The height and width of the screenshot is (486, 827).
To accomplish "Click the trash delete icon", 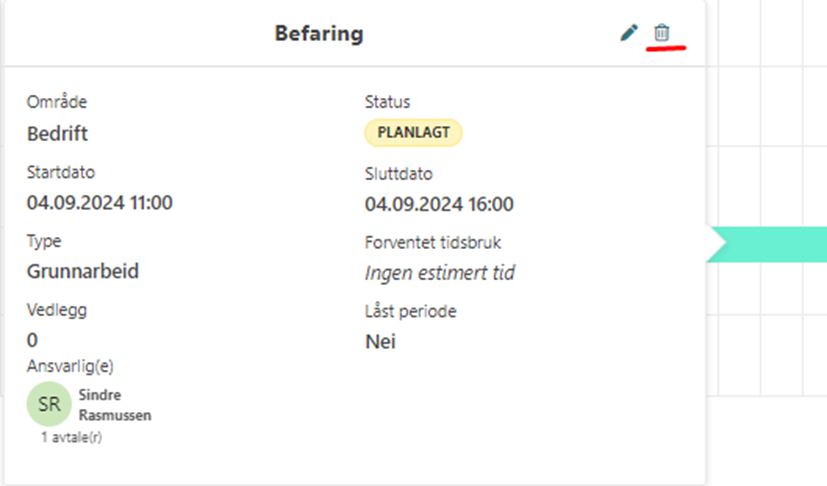I will pos(661,33).
